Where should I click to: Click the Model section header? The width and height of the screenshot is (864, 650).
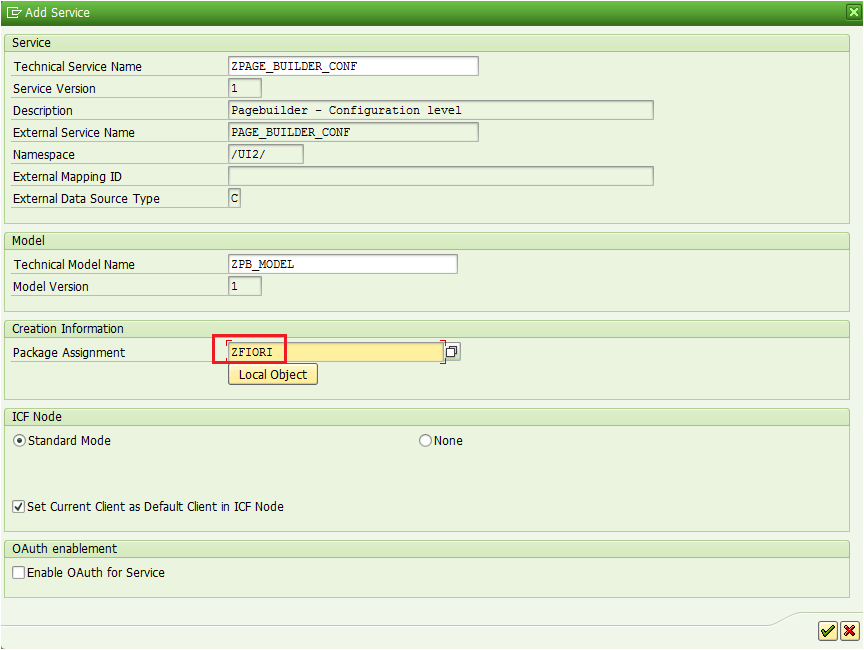[x=28, y=241]
